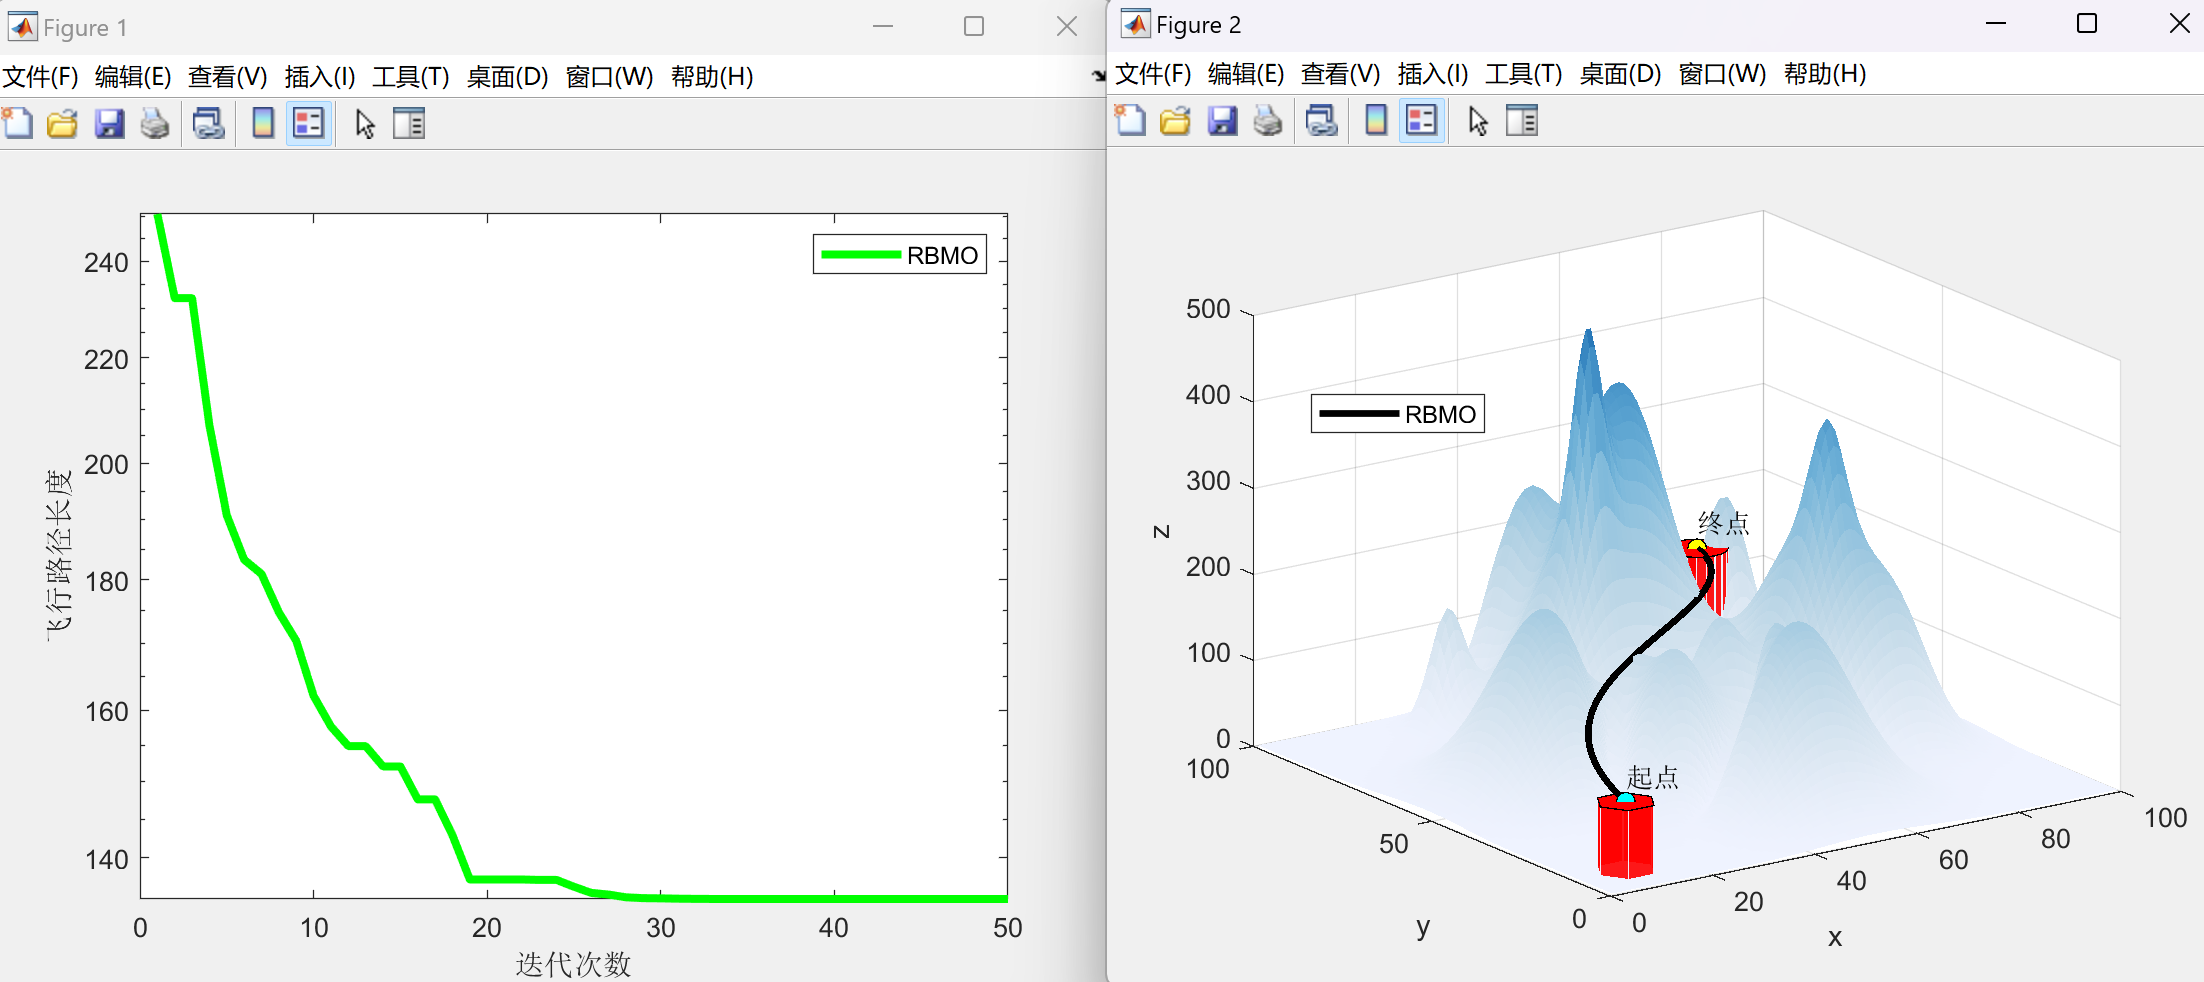Click green line sample in RBMO legend
This screenshot has height=982, width=2204.
coord(860,255)
